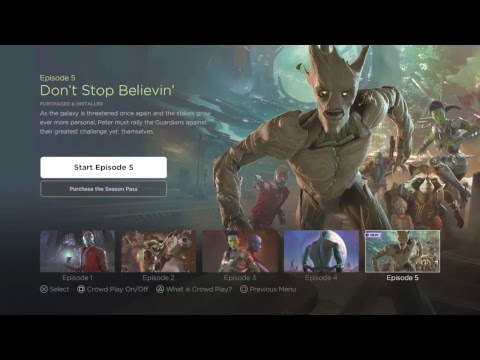Open the Episode 1 thumbnail with Star-Lord
Viewport: 480px width, 360px height.
pyautogui.click(x=78, y=251)
